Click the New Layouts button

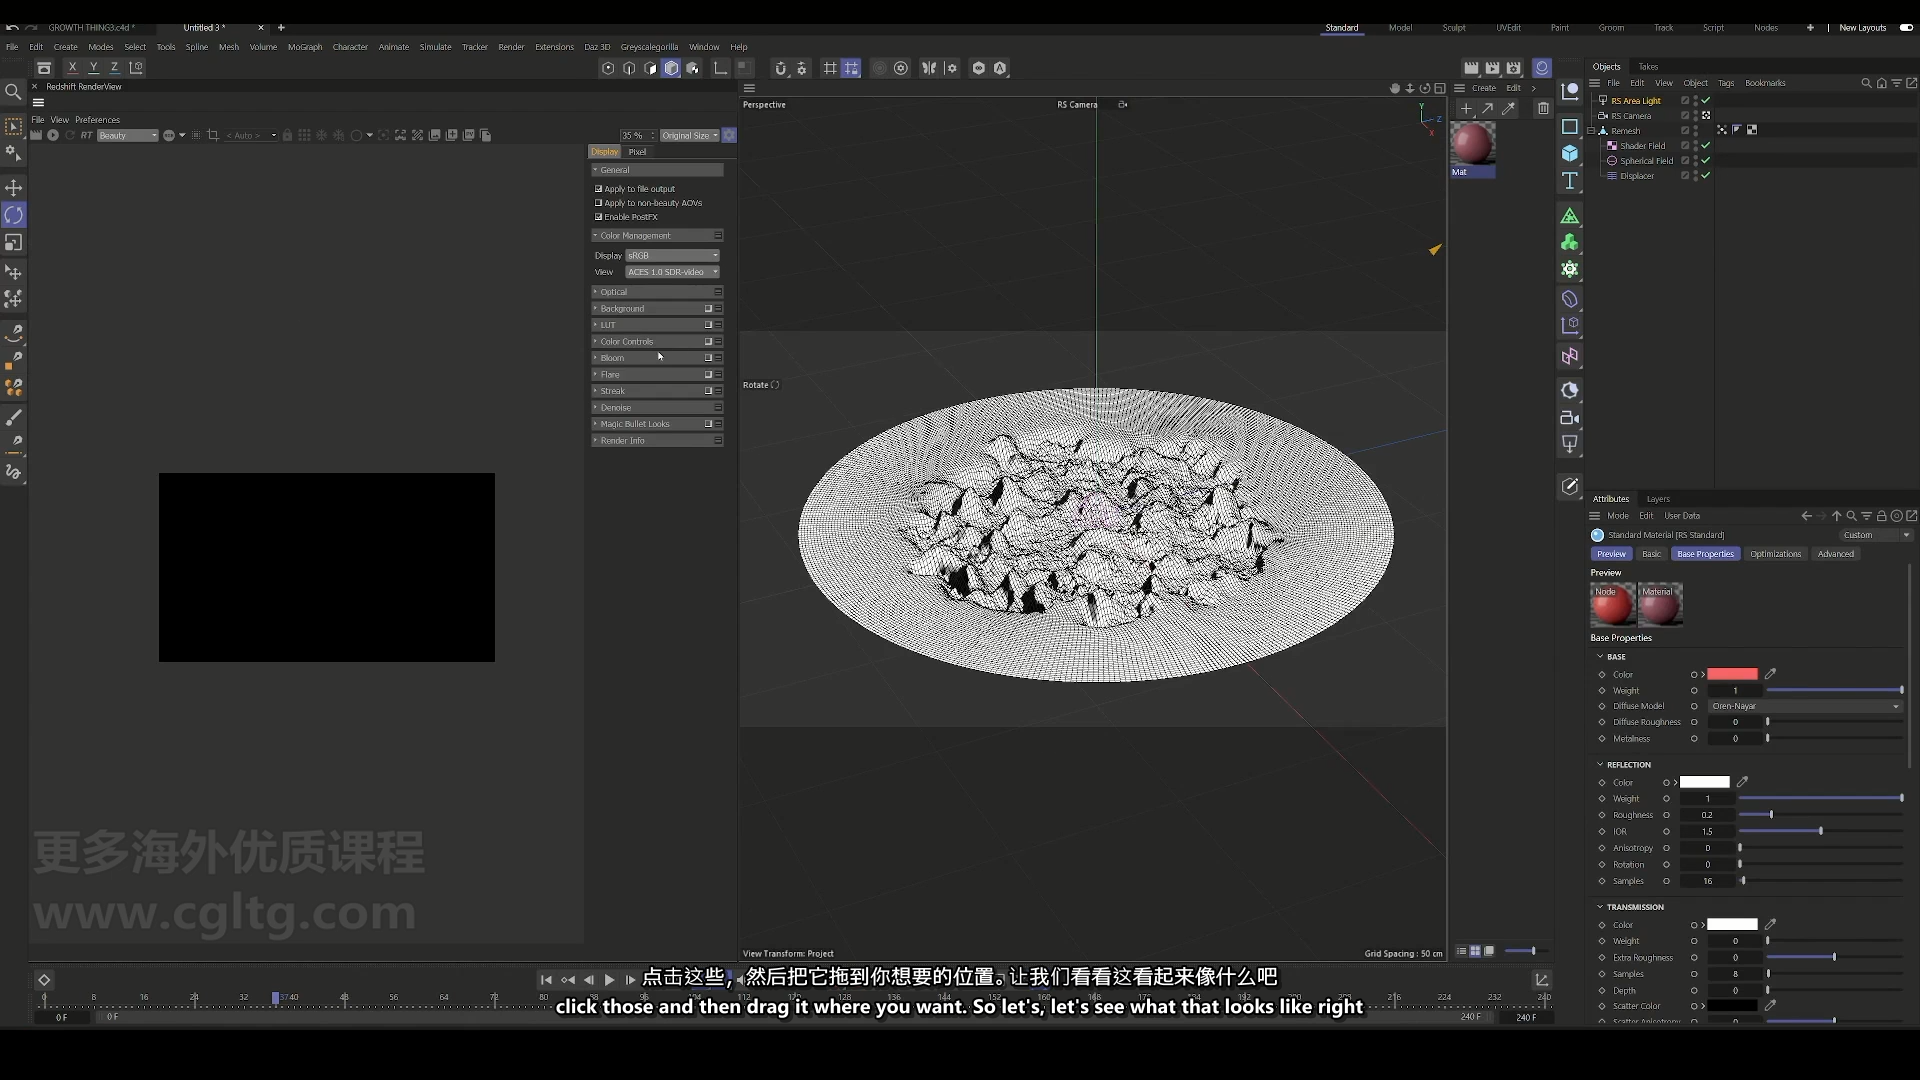click(1862, 28)
